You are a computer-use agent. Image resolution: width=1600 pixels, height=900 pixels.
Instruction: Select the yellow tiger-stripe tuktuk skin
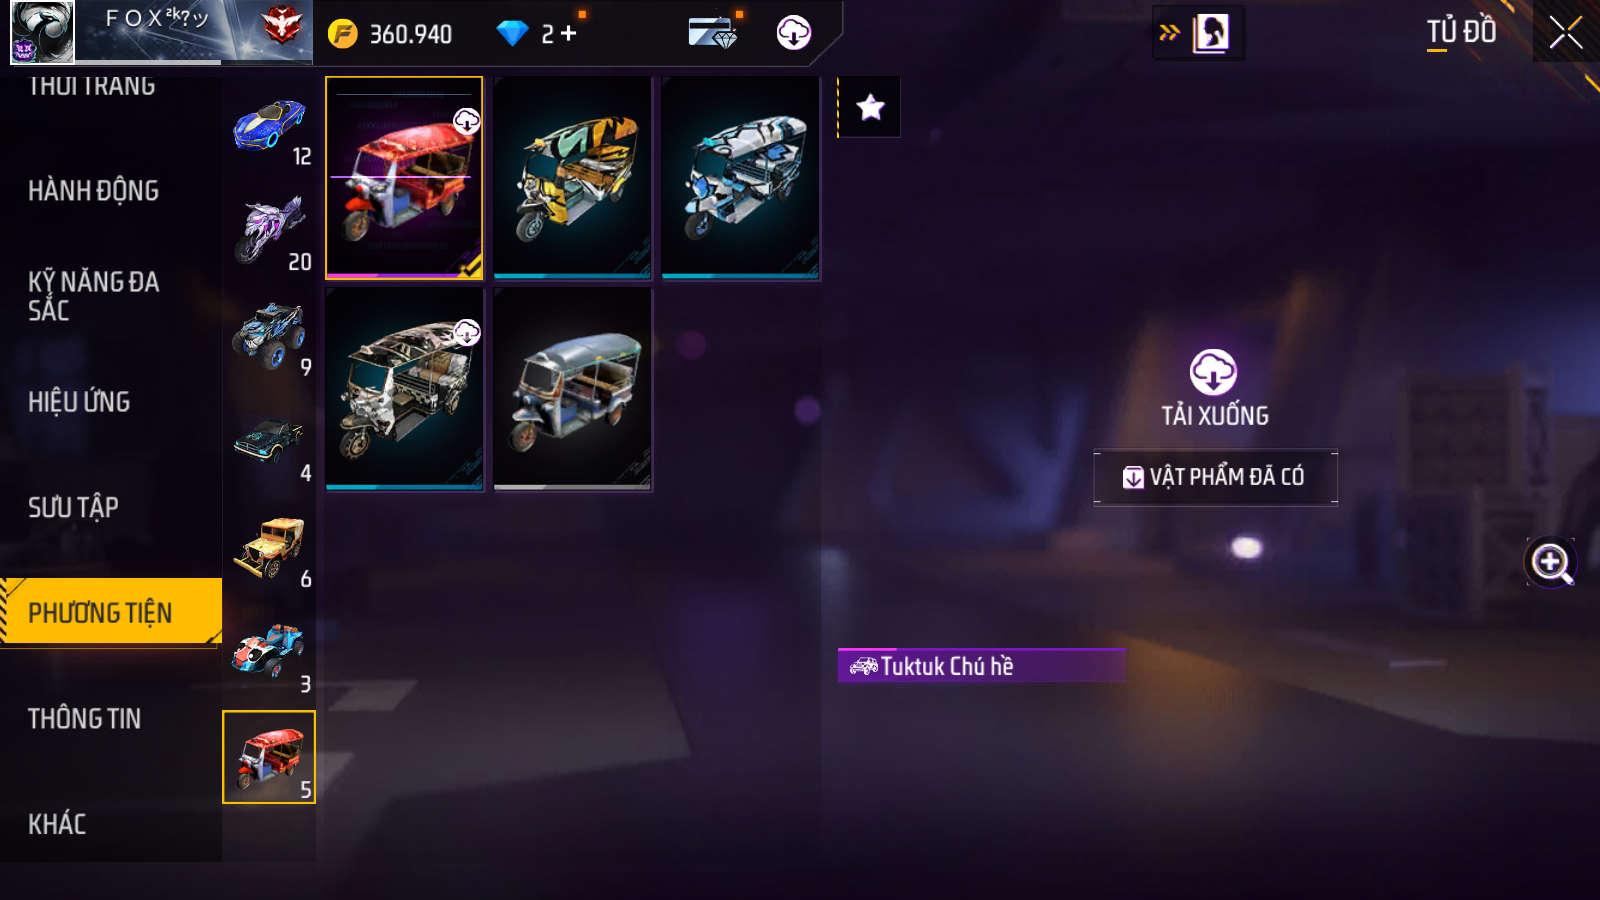coord(573,178)
